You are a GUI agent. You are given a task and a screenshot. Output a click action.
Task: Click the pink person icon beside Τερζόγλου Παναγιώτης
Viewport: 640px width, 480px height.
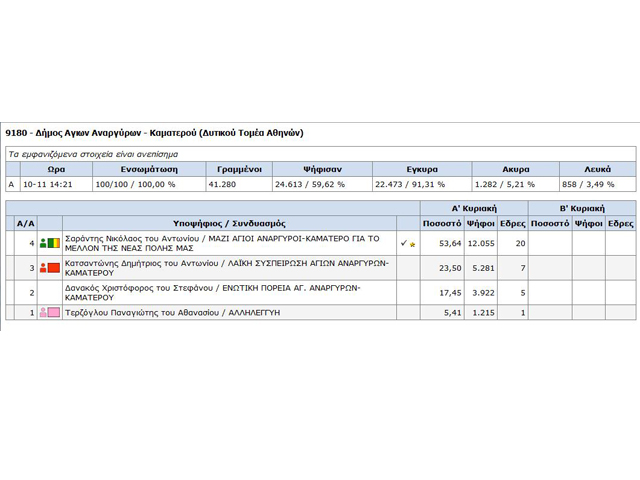[x=44, y=313]
